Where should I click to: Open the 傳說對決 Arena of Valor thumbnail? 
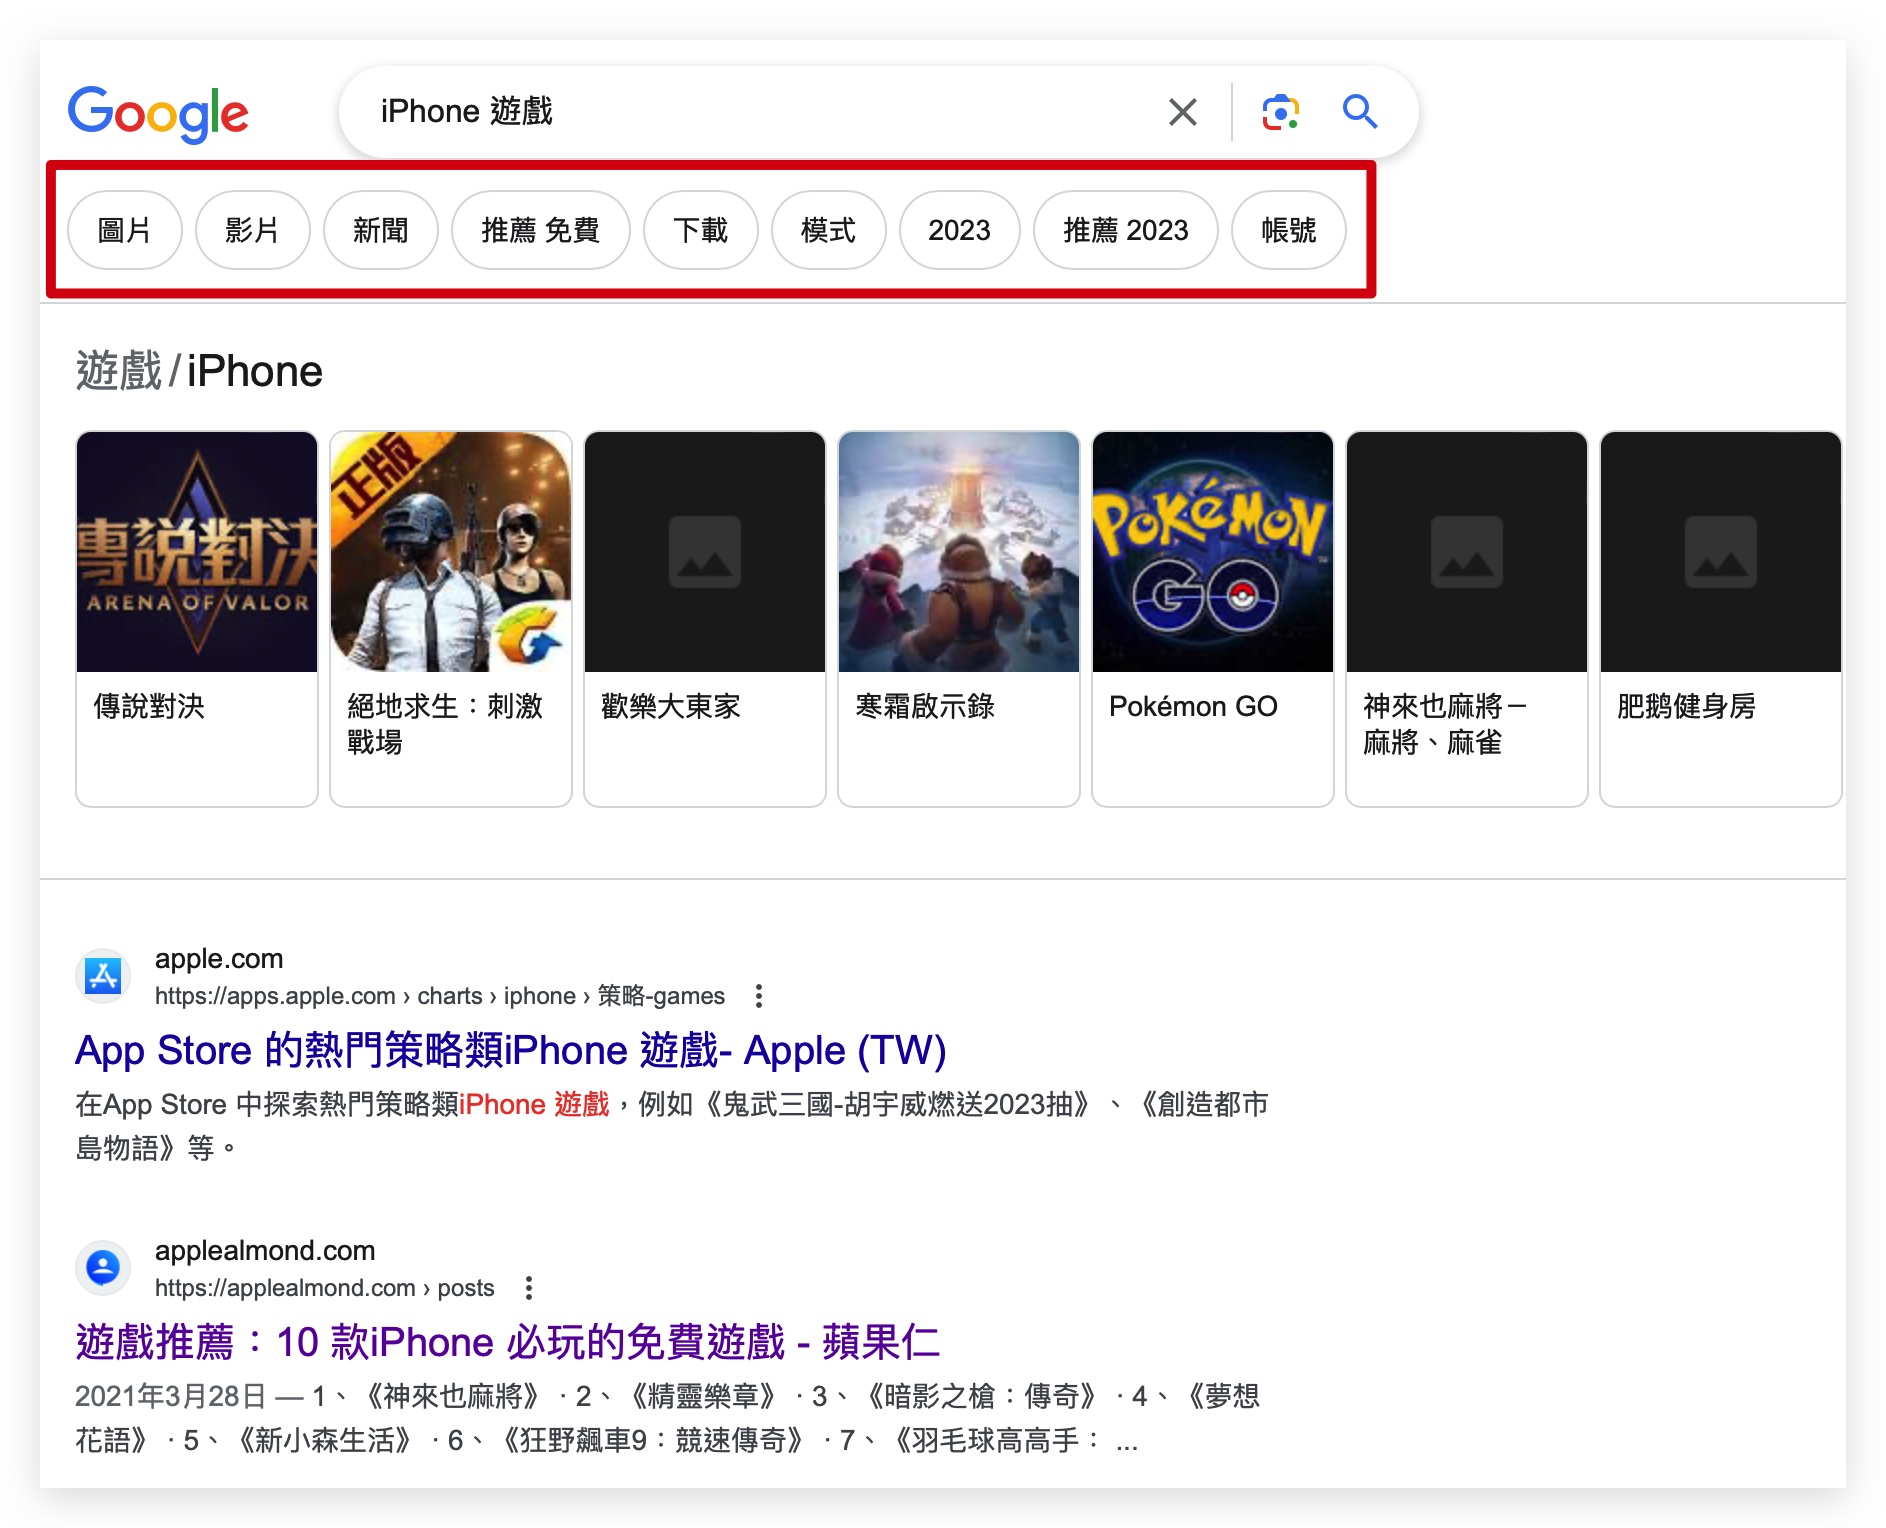click(197, 552)
